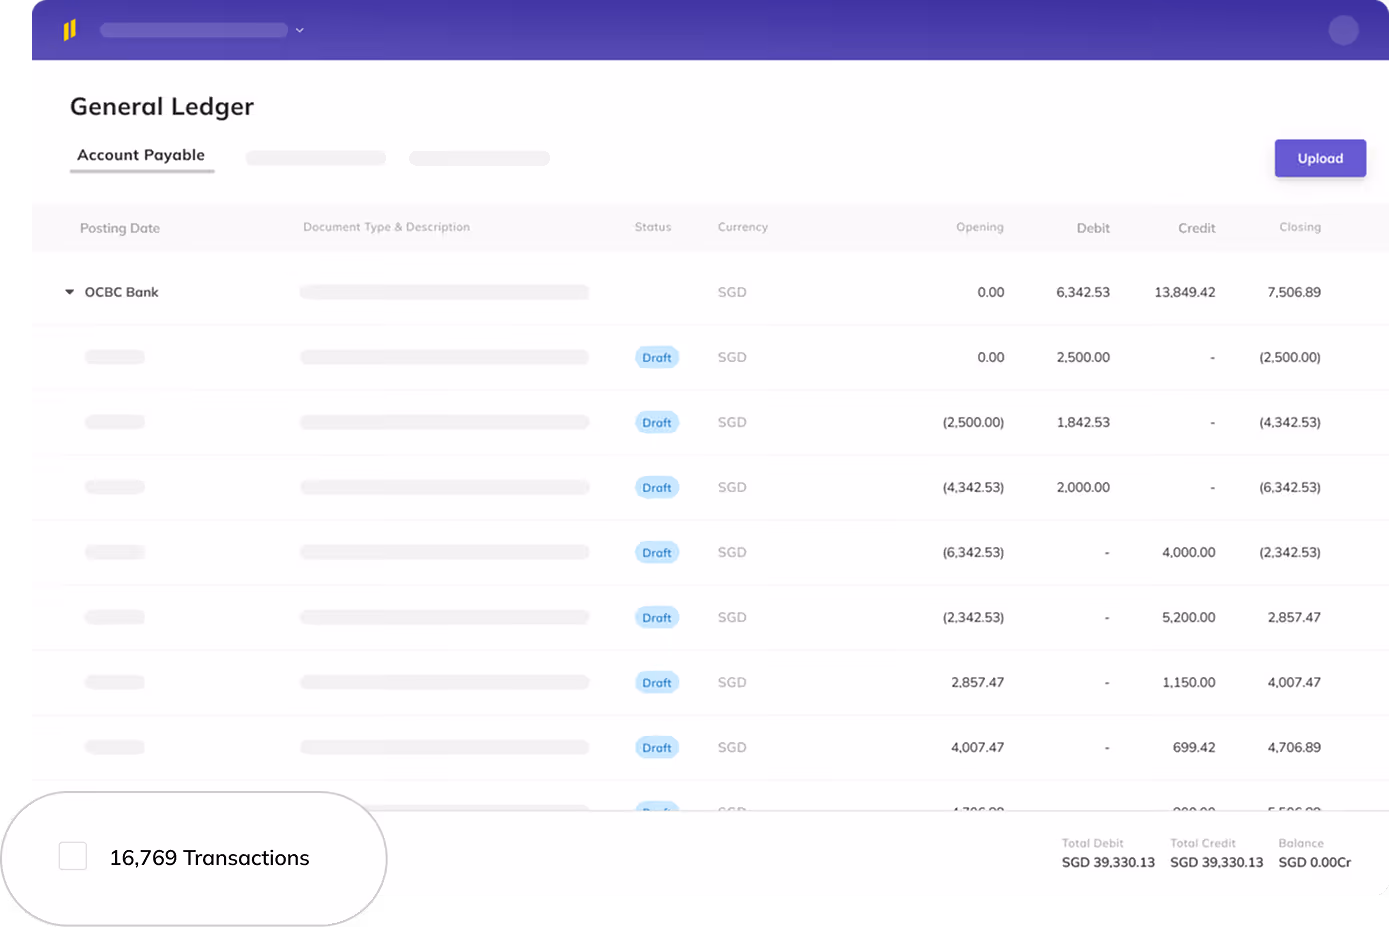Open the chevron next to the navbar search field

pyautogui.click(x=299, y=30)
